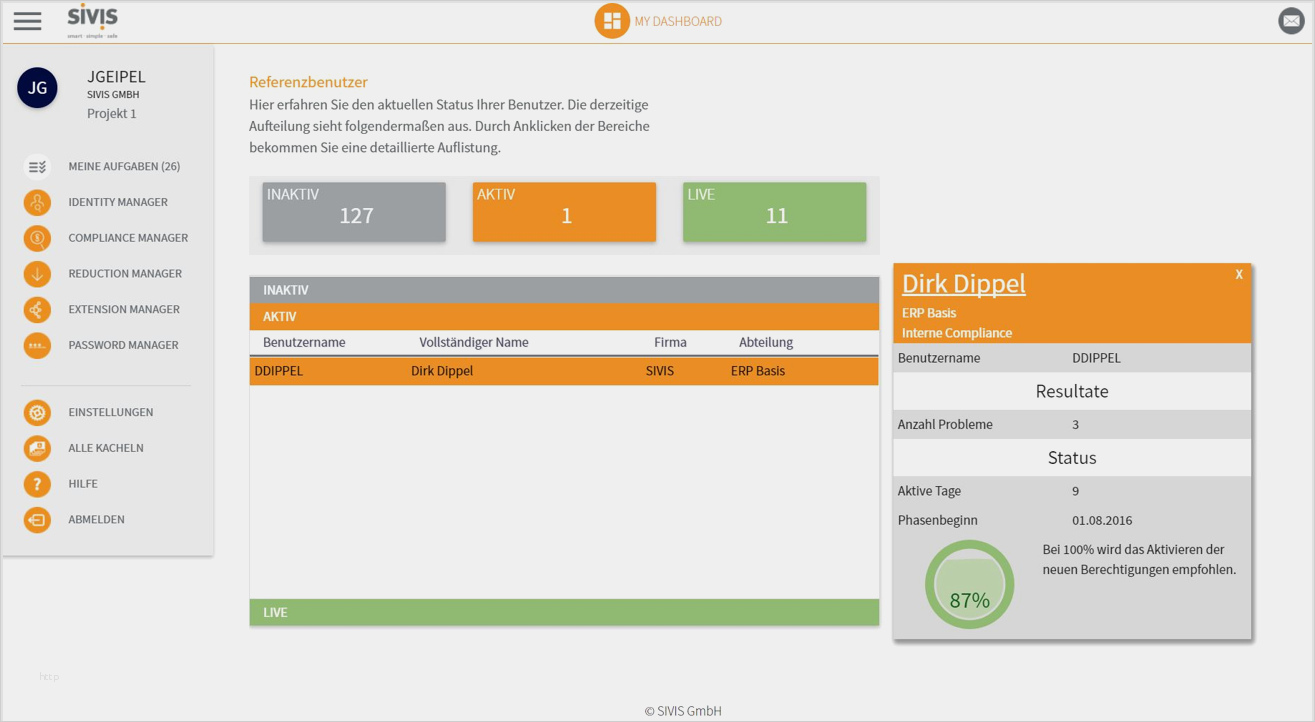The width and height of the screenshot is (1315, 722).
Task: Click the 87% progress circle
Action: tap(969, 585)
